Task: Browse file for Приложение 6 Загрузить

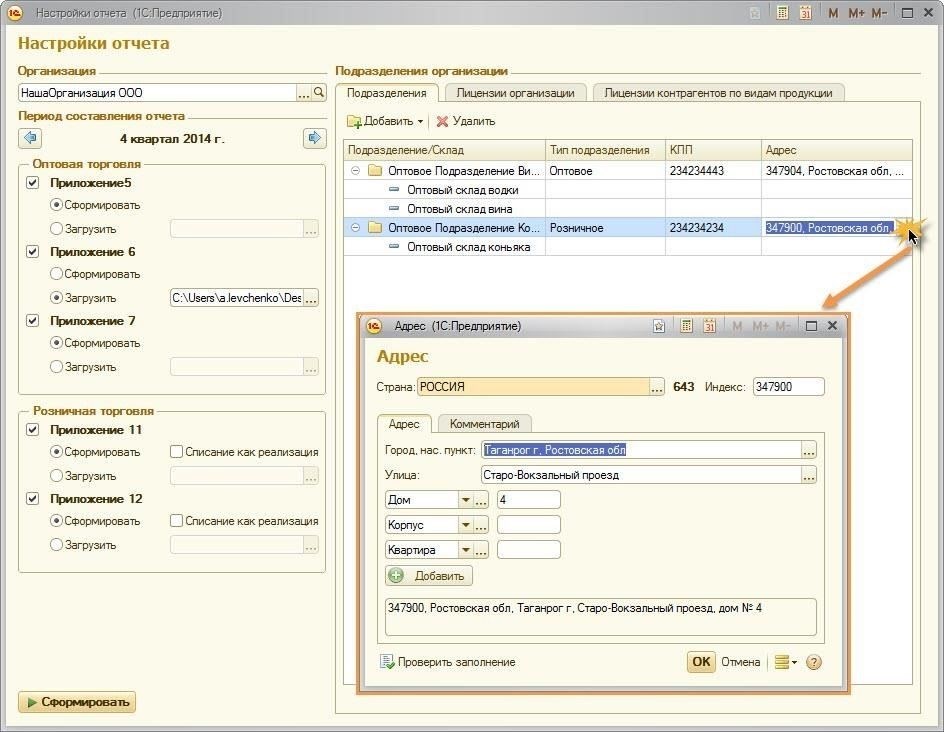Action: [311, 298]
